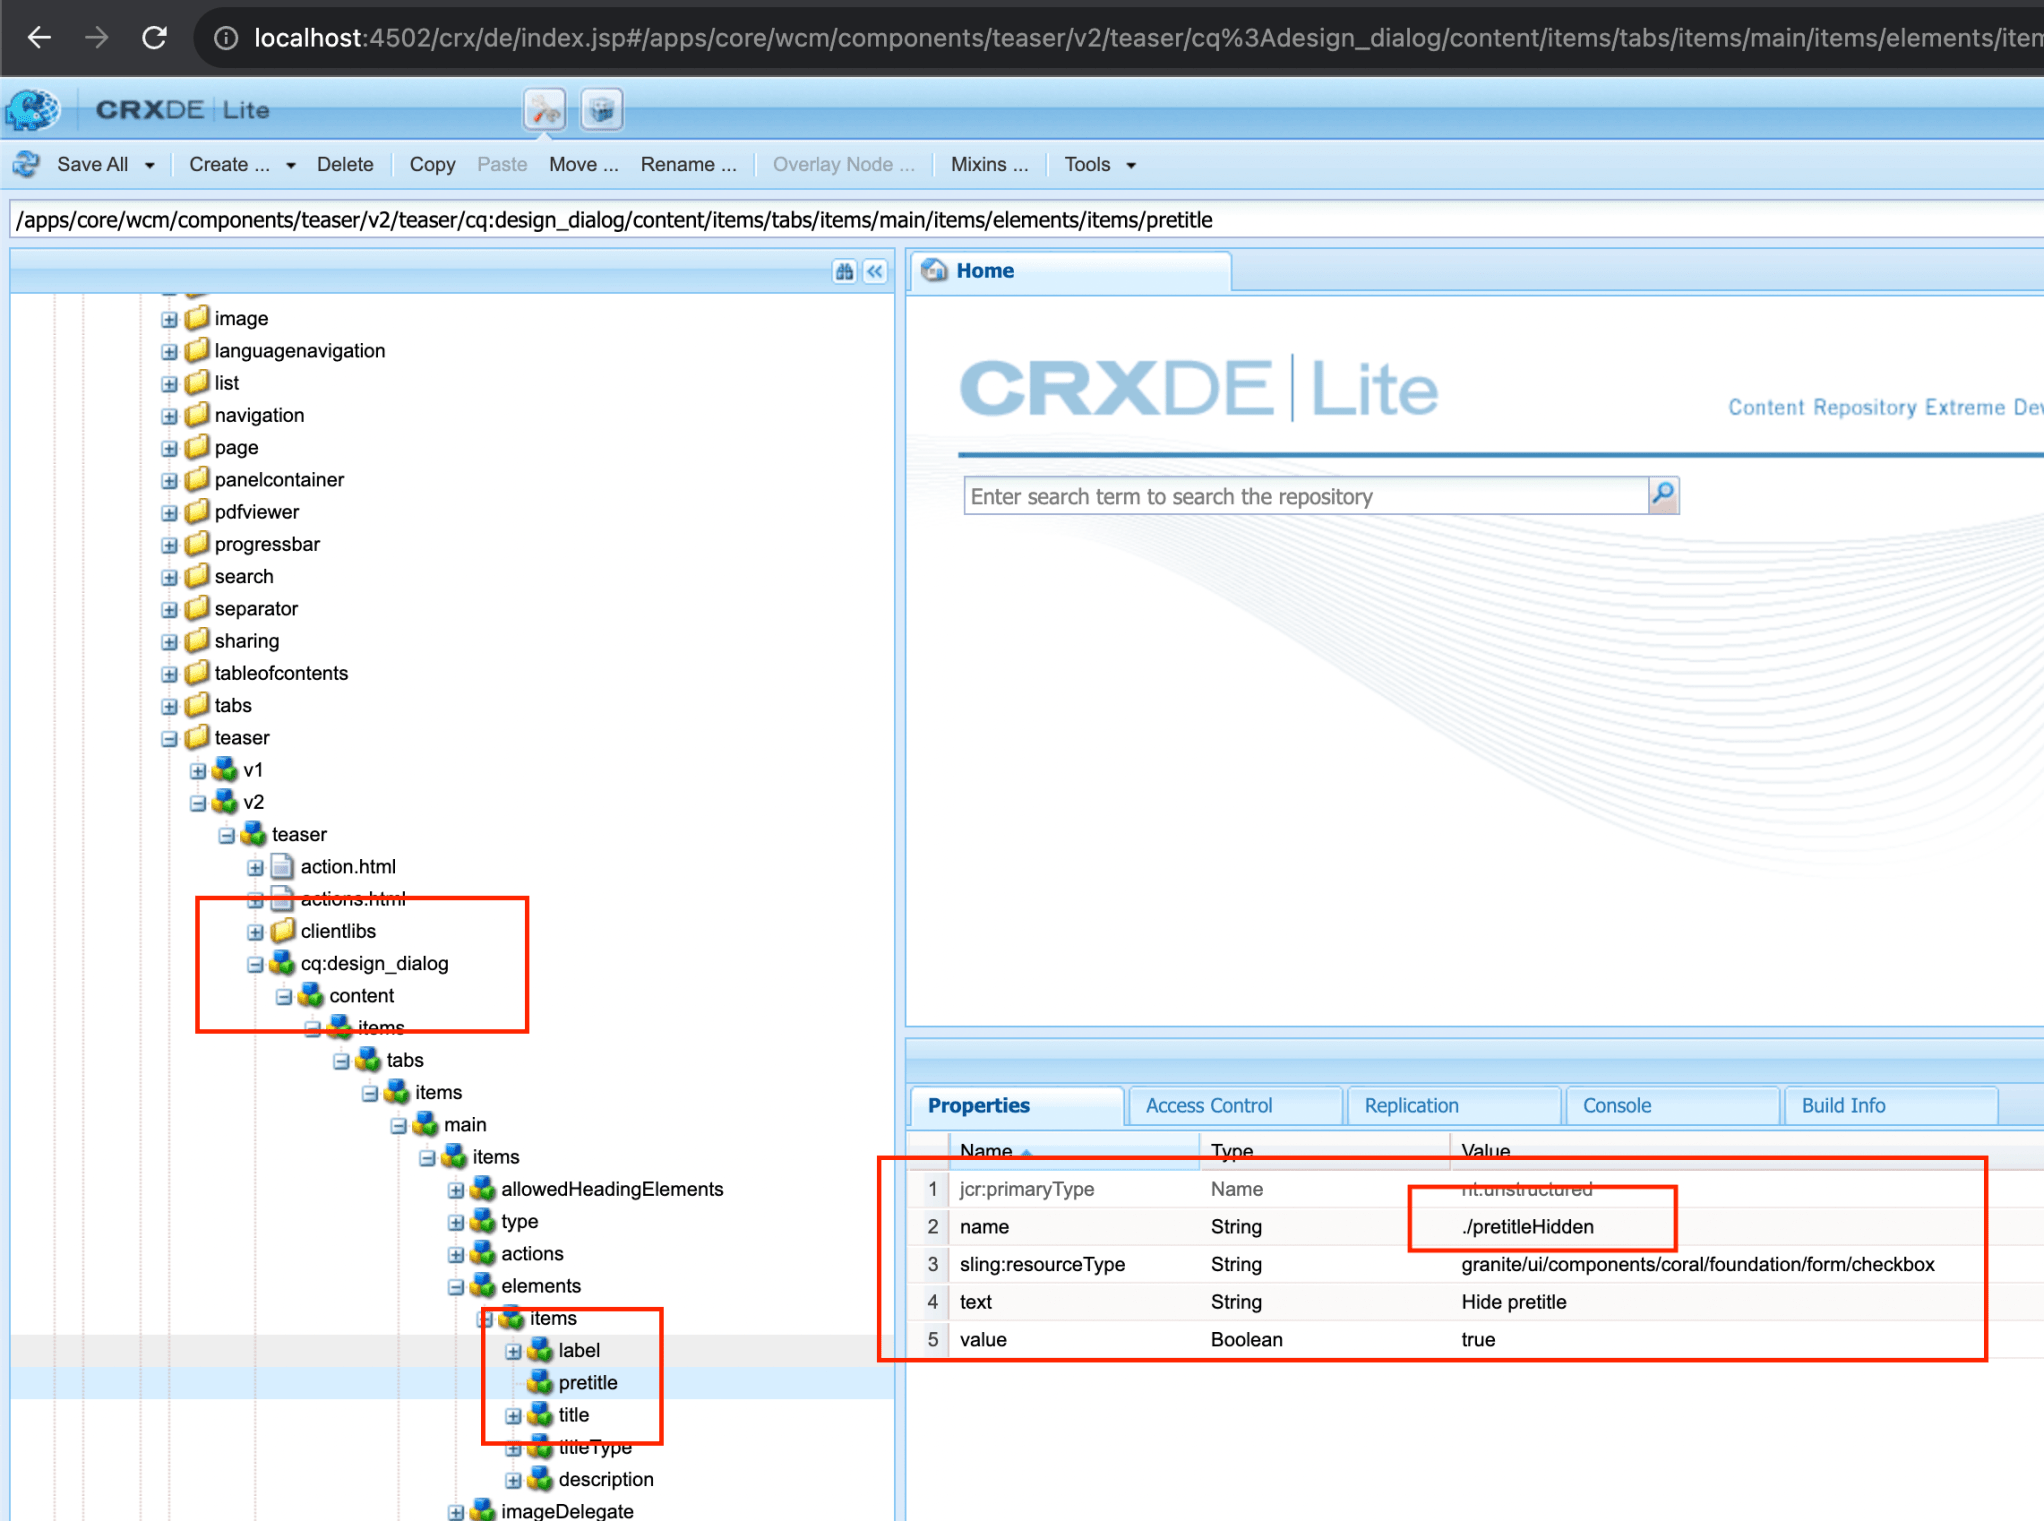The width and height of the screenshot is (2044, 1521).
Task: Collapse the cq:design_dialog node
Action: click(255, 963)
